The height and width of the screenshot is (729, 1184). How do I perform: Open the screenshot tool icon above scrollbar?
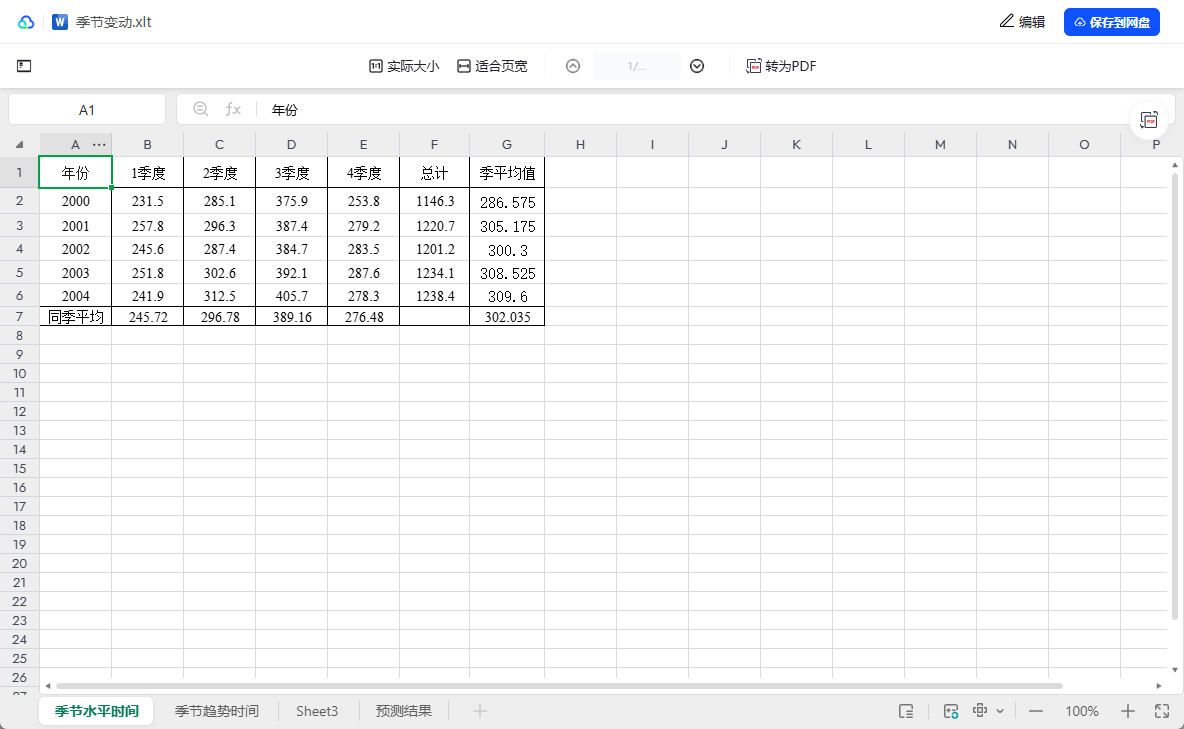(x=1149, y=118)
